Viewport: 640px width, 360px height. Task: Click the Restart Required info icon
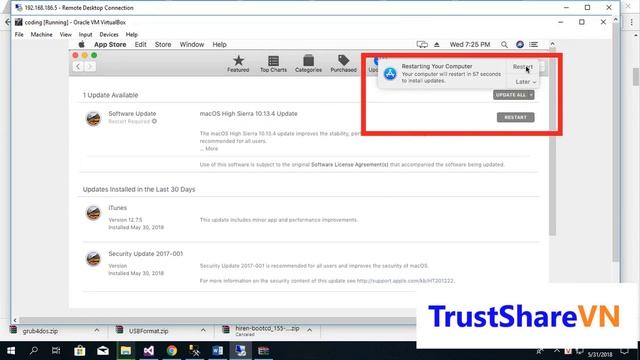[154, 121]
